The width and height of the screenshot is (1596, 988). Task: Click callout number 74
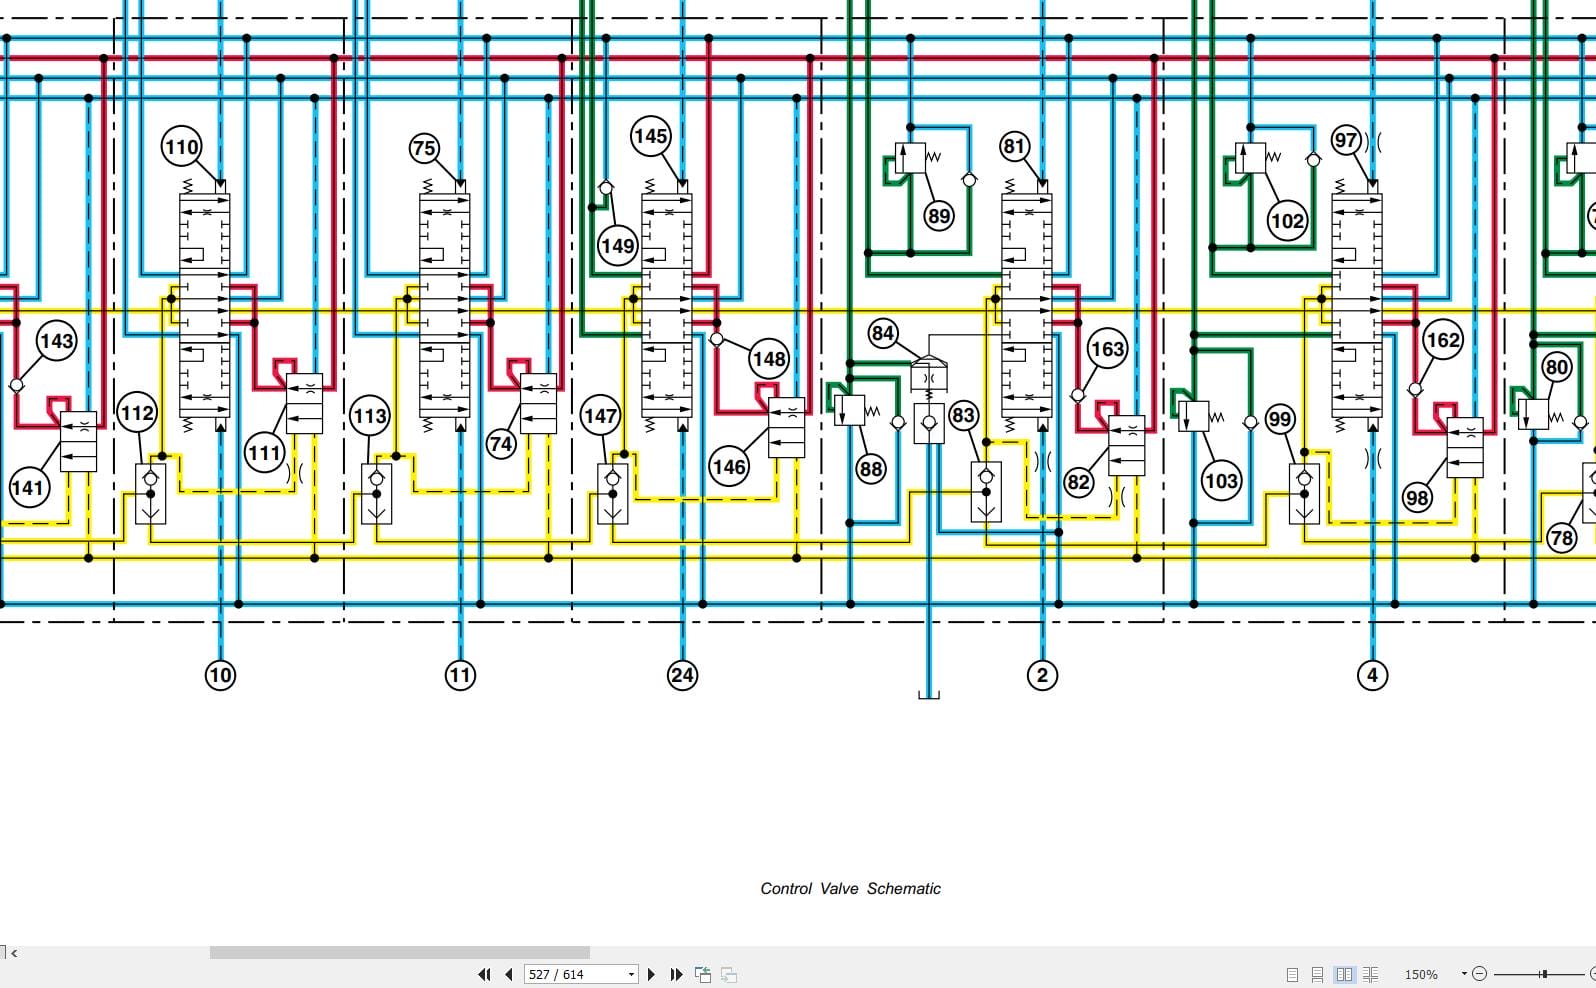coord(500,444)
